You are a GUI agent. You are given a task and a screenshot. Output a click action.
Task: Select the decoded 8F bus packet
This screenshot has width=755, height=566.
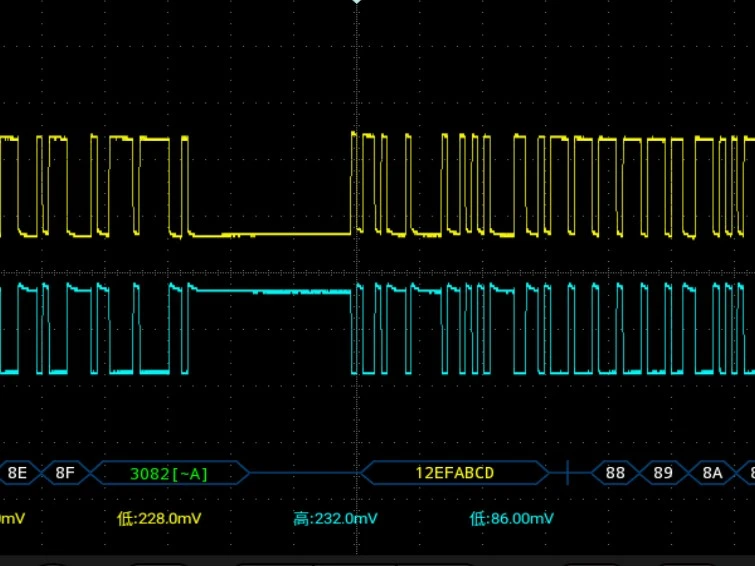coord(66,473)
